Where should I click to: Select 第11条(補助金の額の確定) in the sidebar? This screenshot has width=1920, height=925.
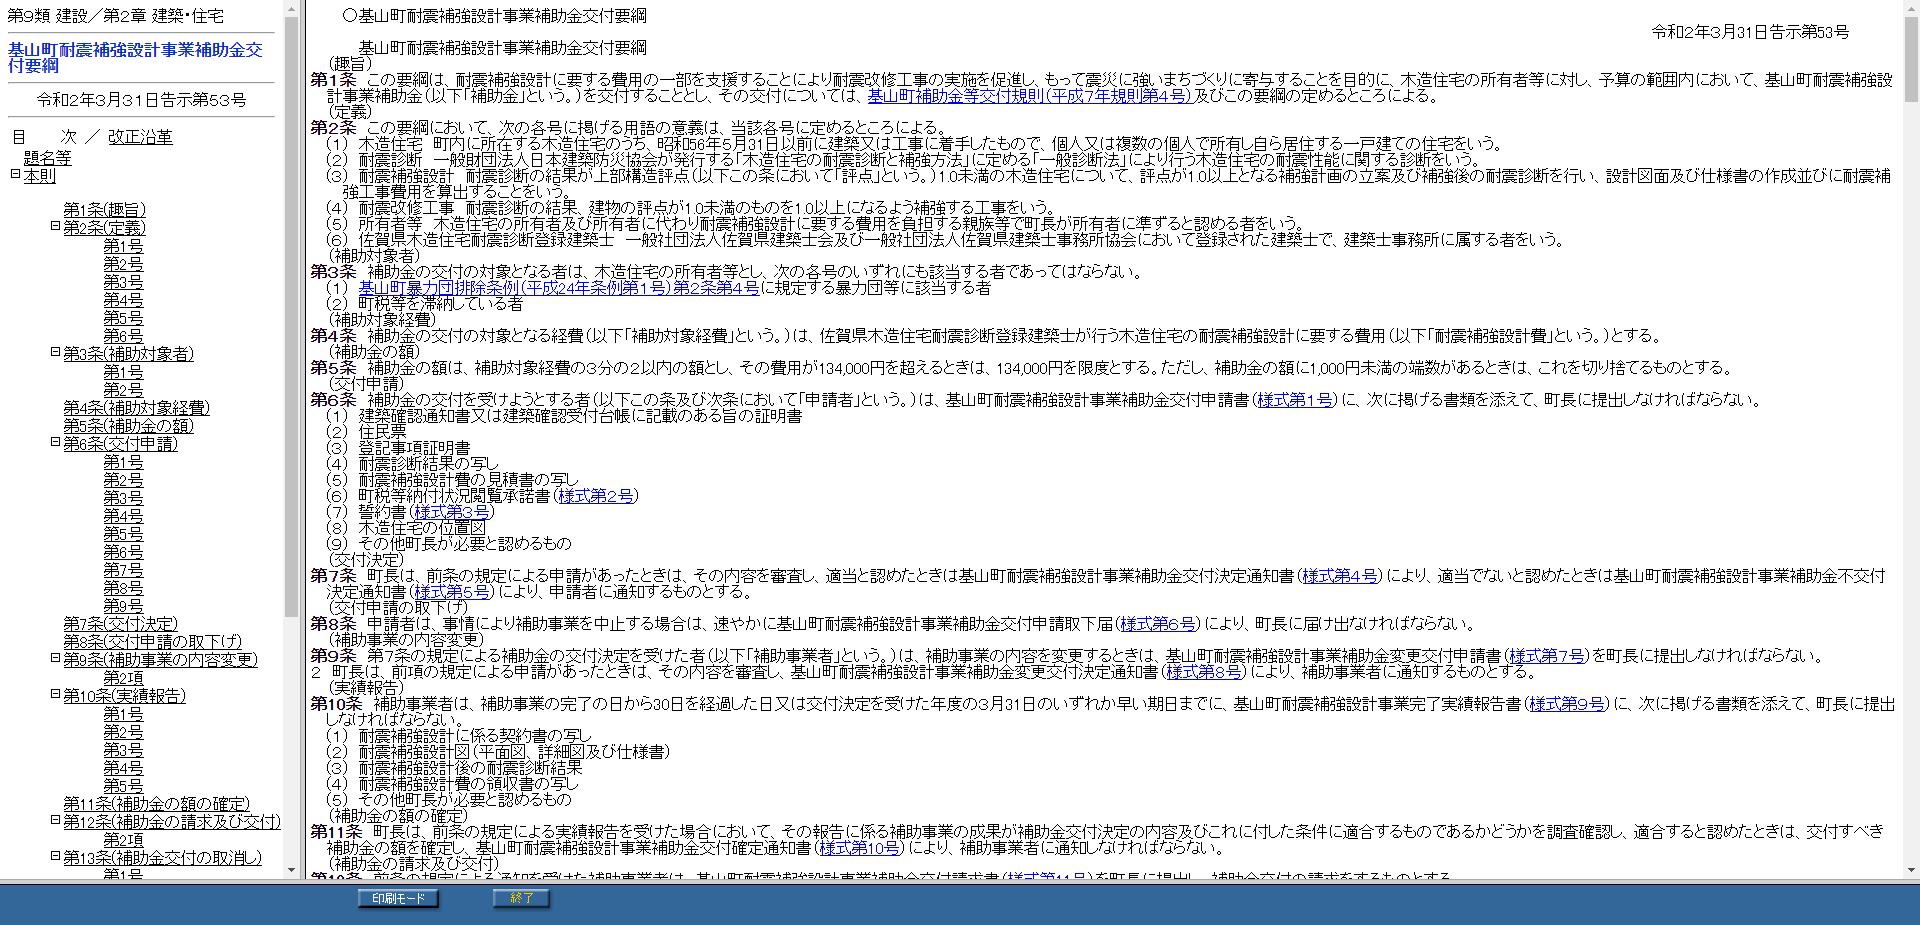[x=155, y=803]
